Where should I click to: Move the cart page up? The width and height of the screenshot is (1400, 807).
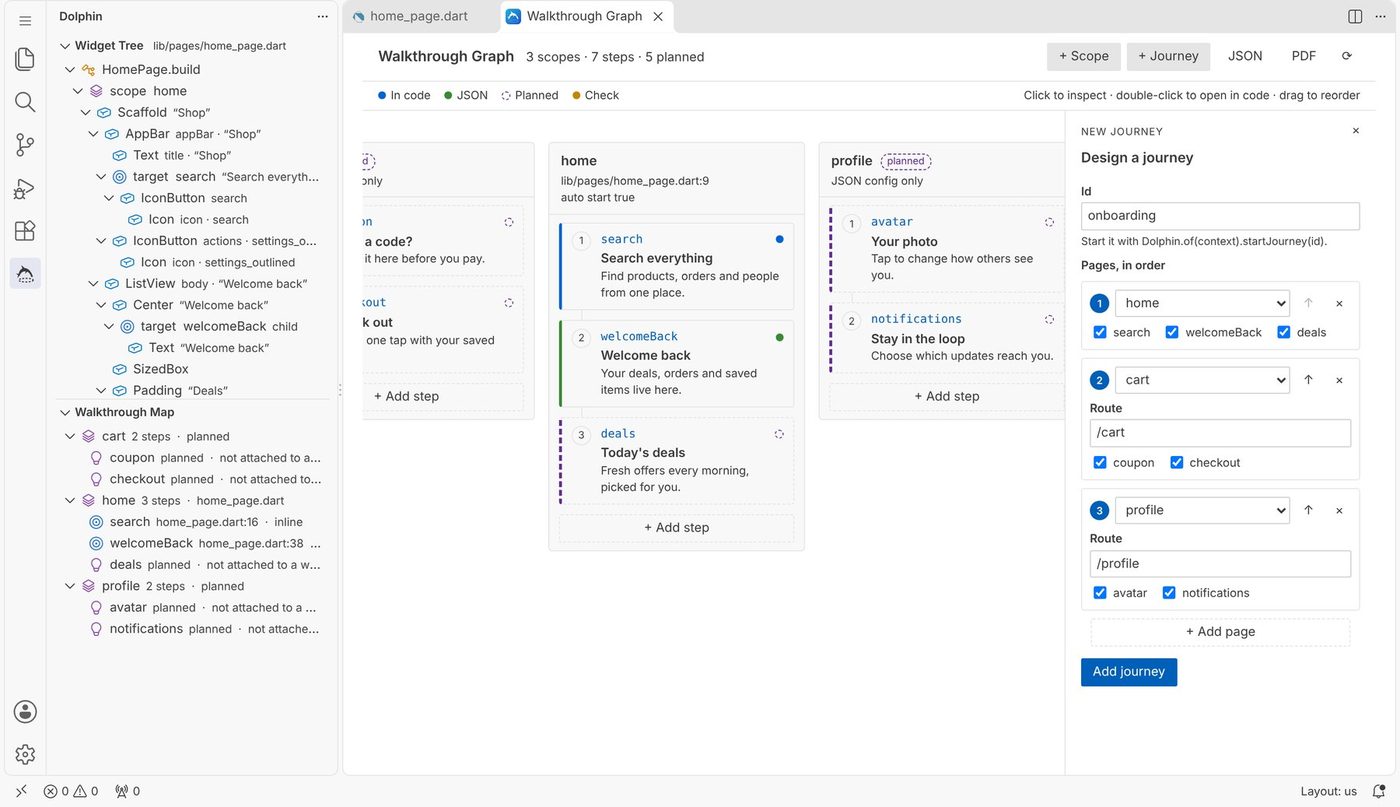[1308, 380]
